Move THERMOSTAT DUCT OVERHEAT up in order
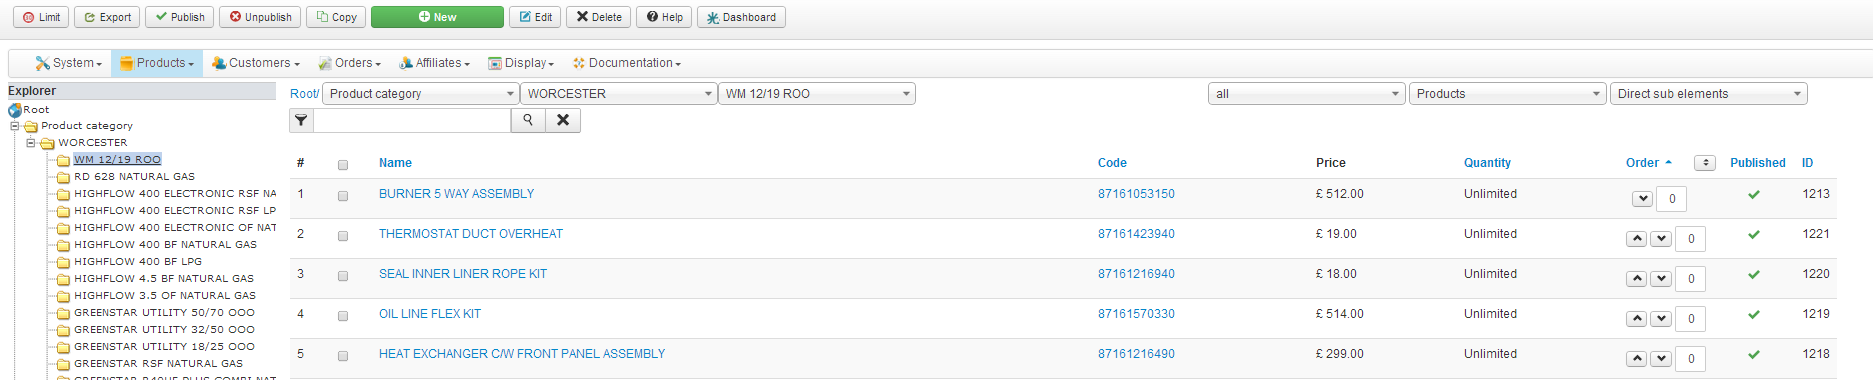 pos(1637,239)
